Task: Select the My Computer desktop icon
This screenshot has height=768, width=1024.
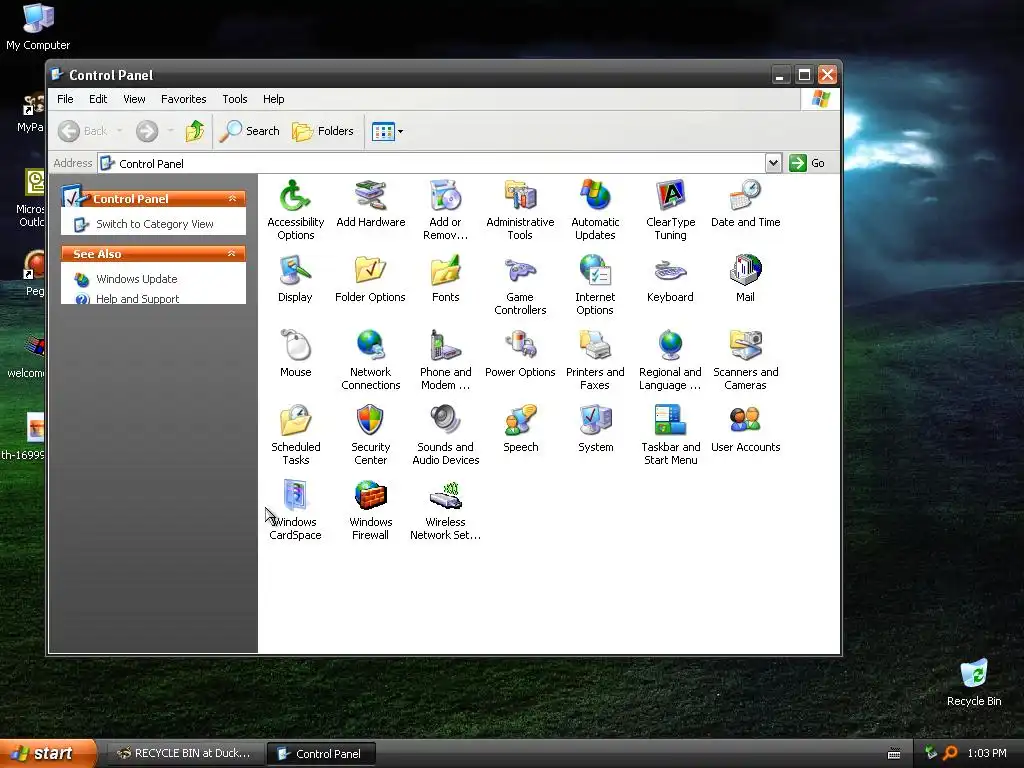Action: point(38,27)
